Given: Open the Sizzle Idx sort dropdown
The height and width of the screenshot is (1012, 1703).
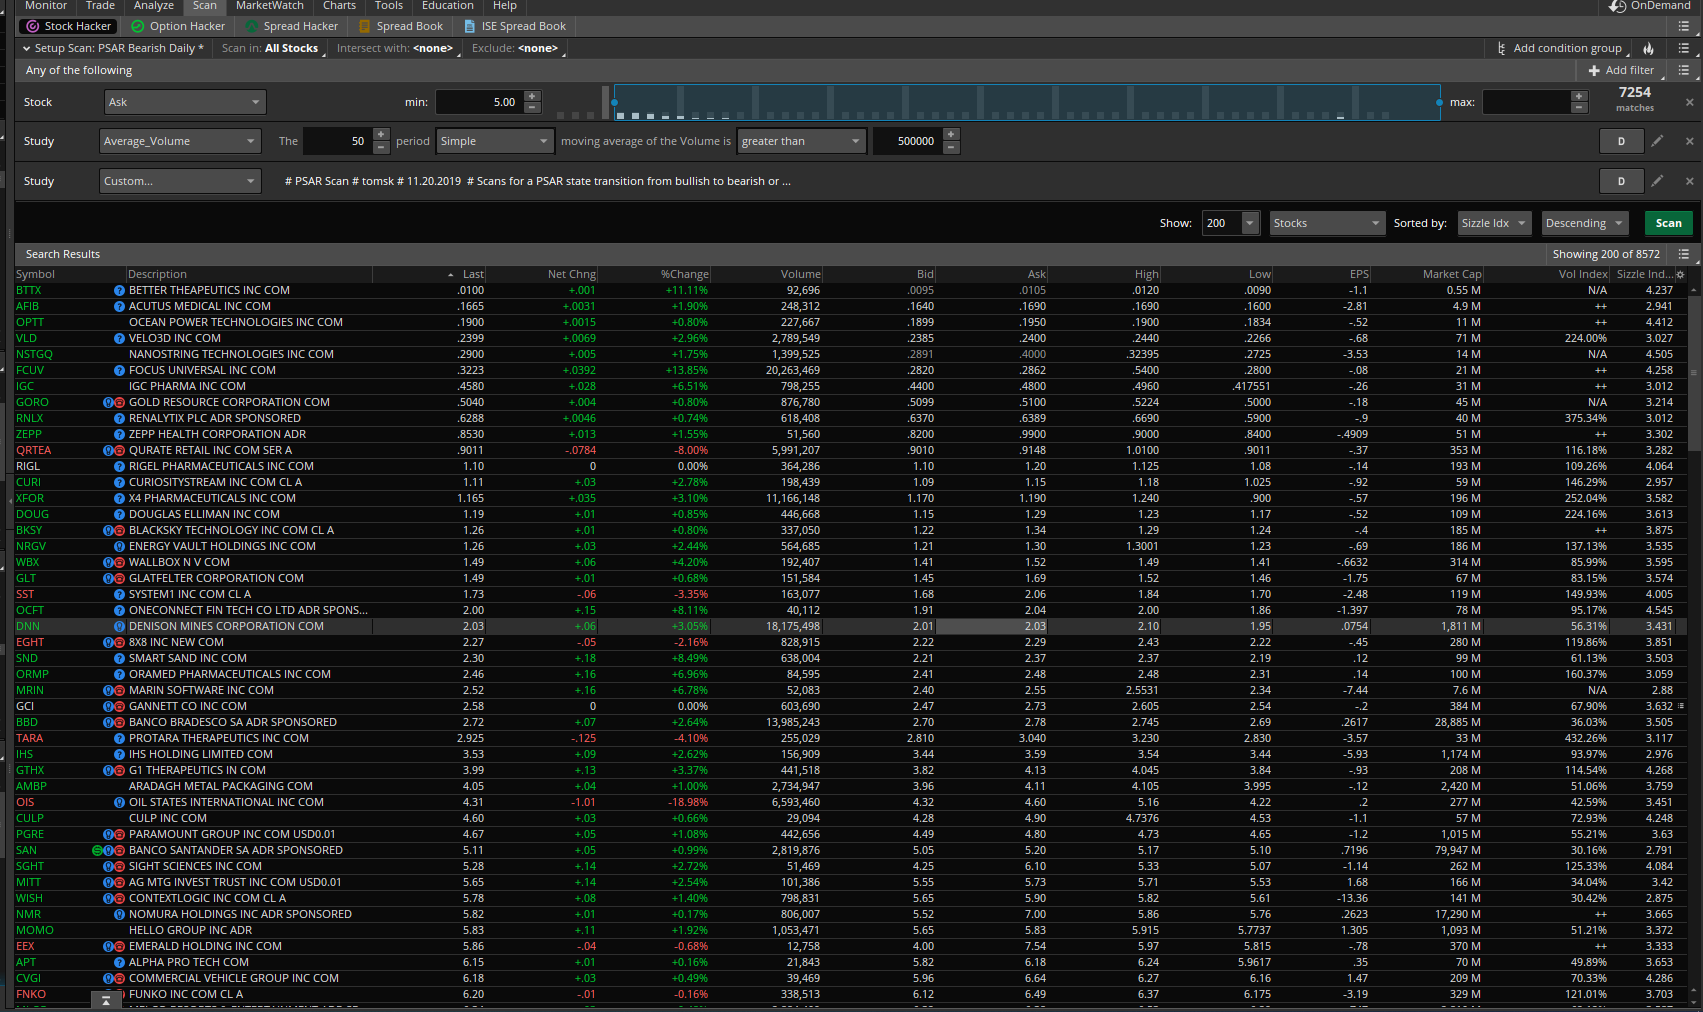Looking at the screenshot, I should point(1495,223).
